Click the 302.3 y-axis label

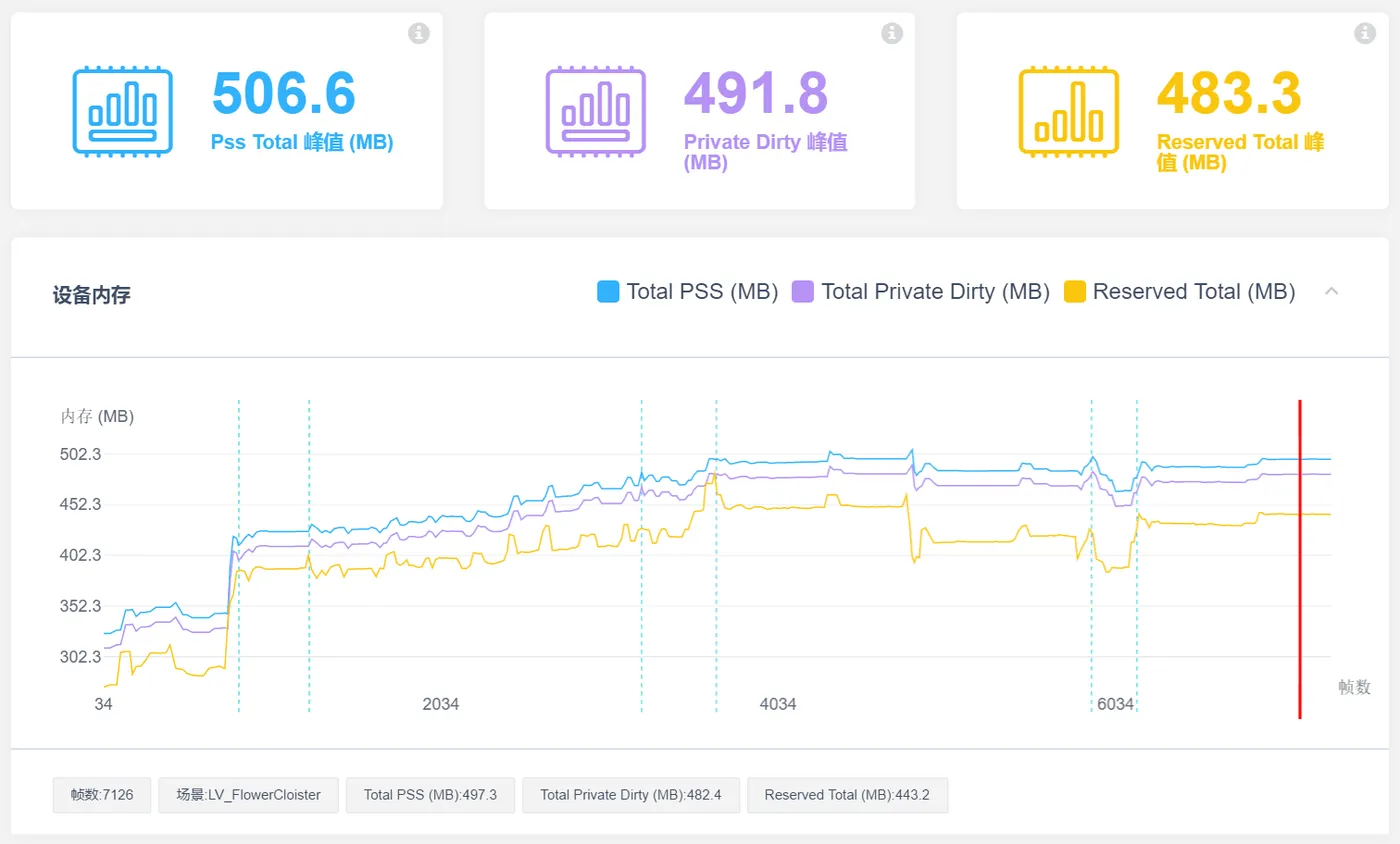click(x=81, y=657)
